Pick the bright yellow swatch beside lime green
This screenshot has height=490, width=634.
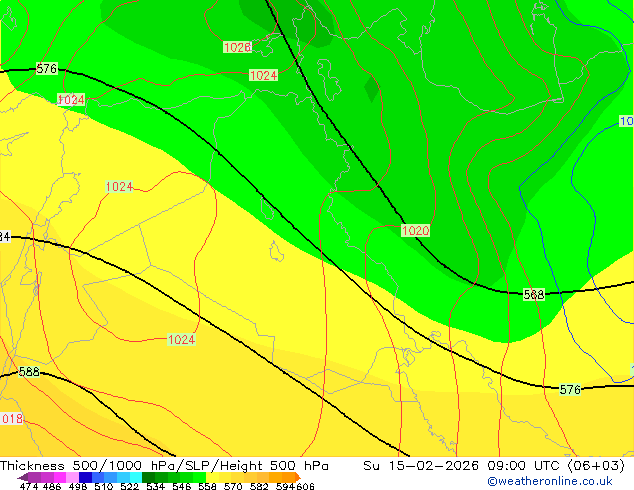(x=213, y=477)
